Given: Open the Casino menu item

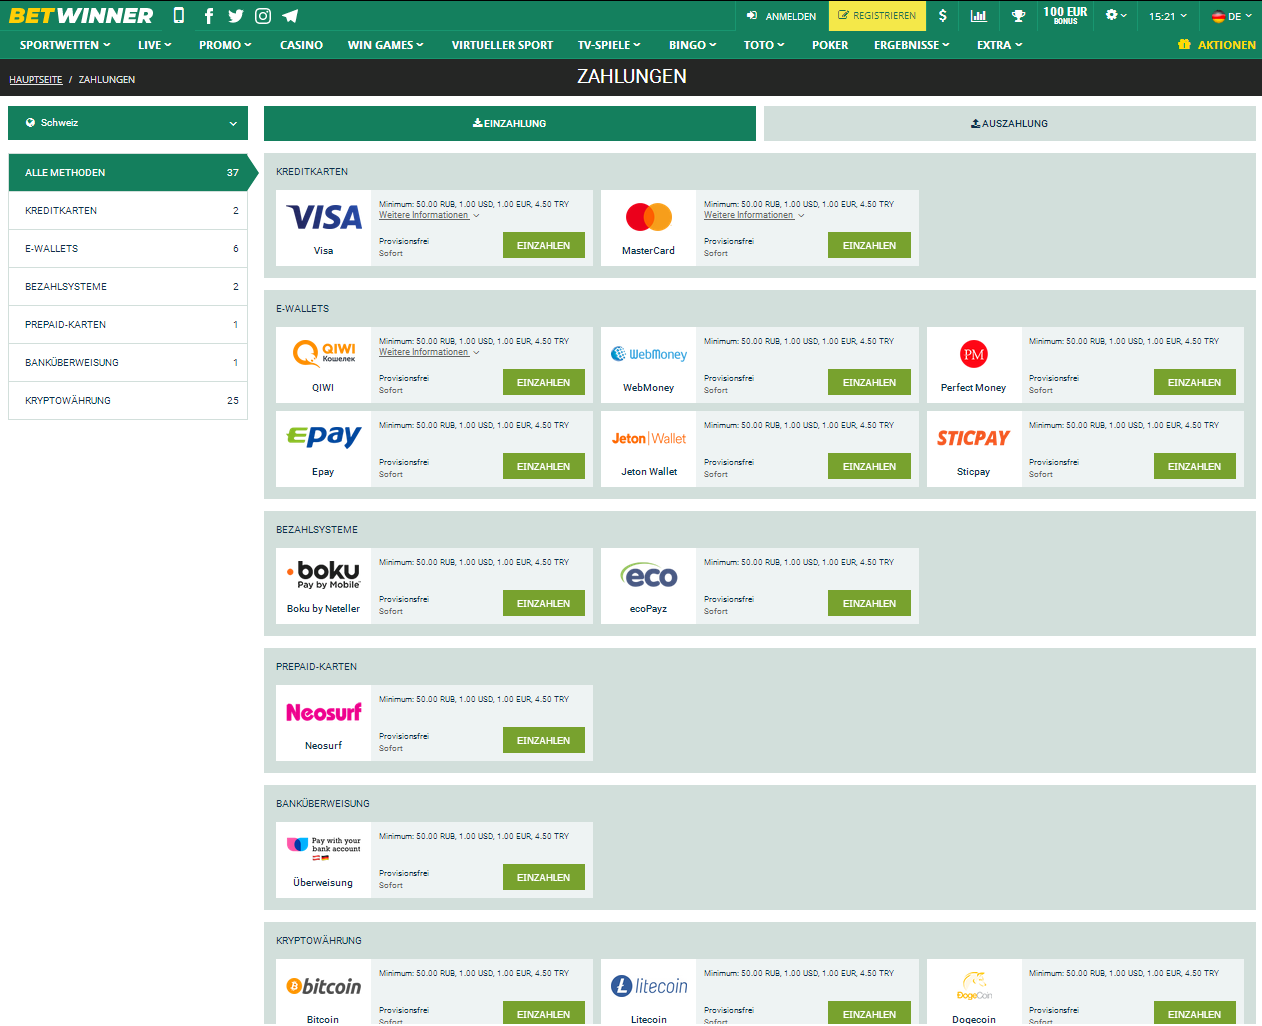Looking at the screenshot, I should pyautogui.click(x=301, y=45).
